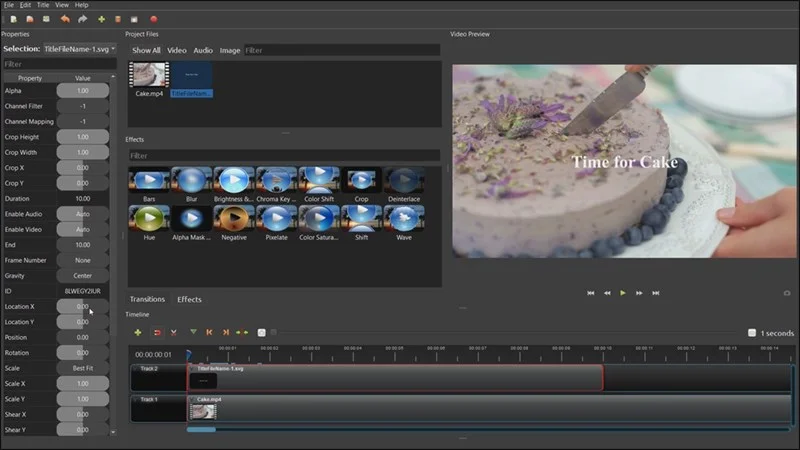Click center the timeline on playhead icon
Screen dimensions: 800x450
pyautogui.click(x=242, y=333)
